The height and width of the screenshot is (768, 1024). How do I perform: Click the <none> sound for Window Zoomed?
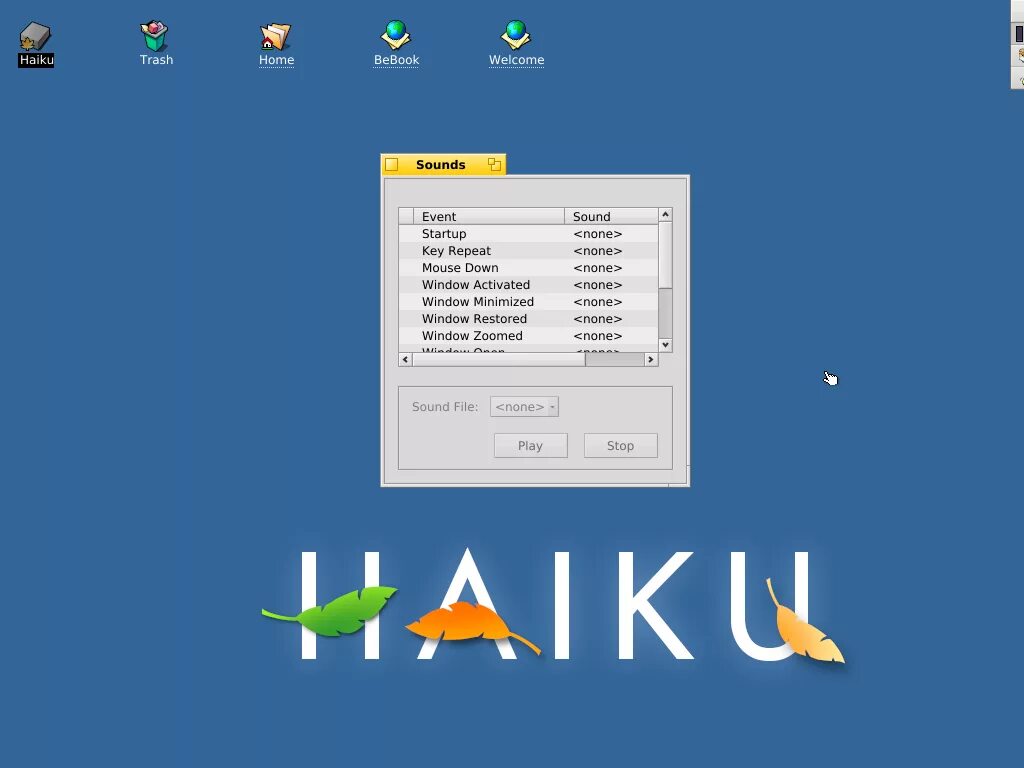(x=598, y=336)
